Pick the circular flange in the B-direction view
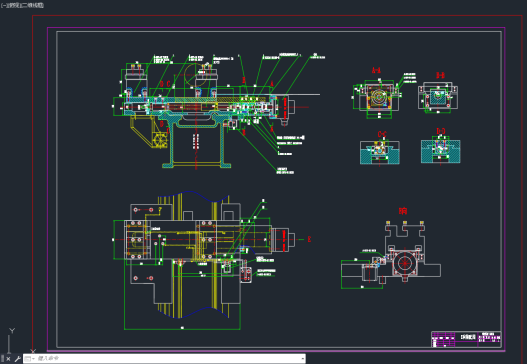 point(404,263)
